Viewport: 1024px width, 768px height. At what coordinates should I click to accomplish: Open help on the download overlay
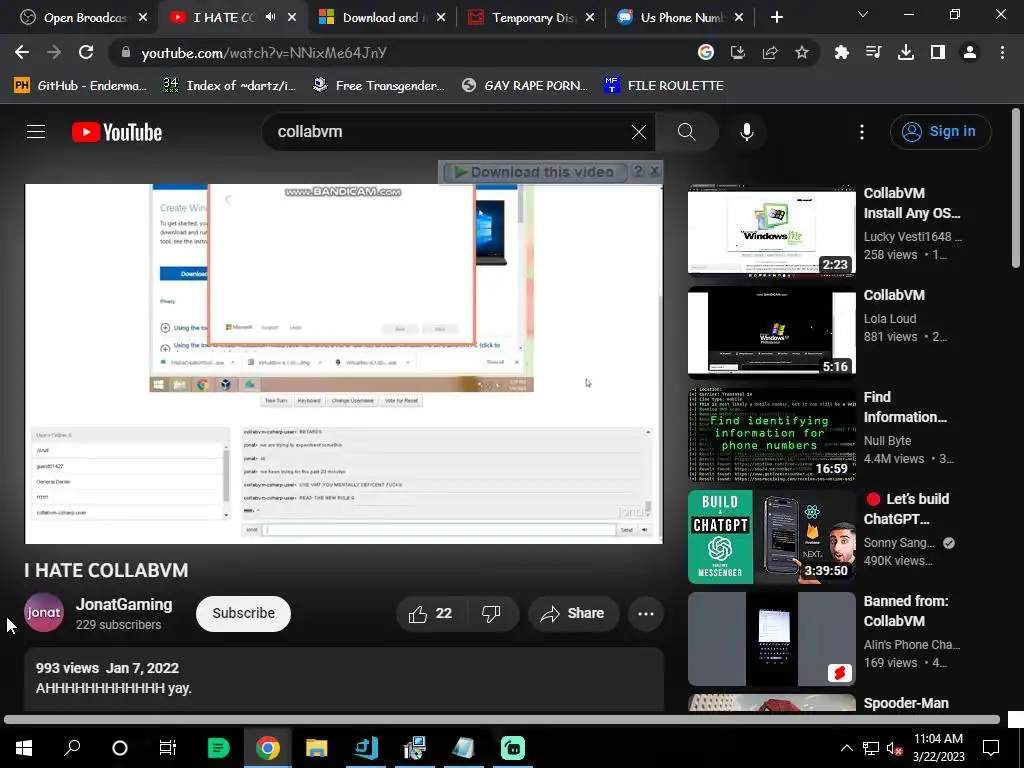[x=638, y=171]
